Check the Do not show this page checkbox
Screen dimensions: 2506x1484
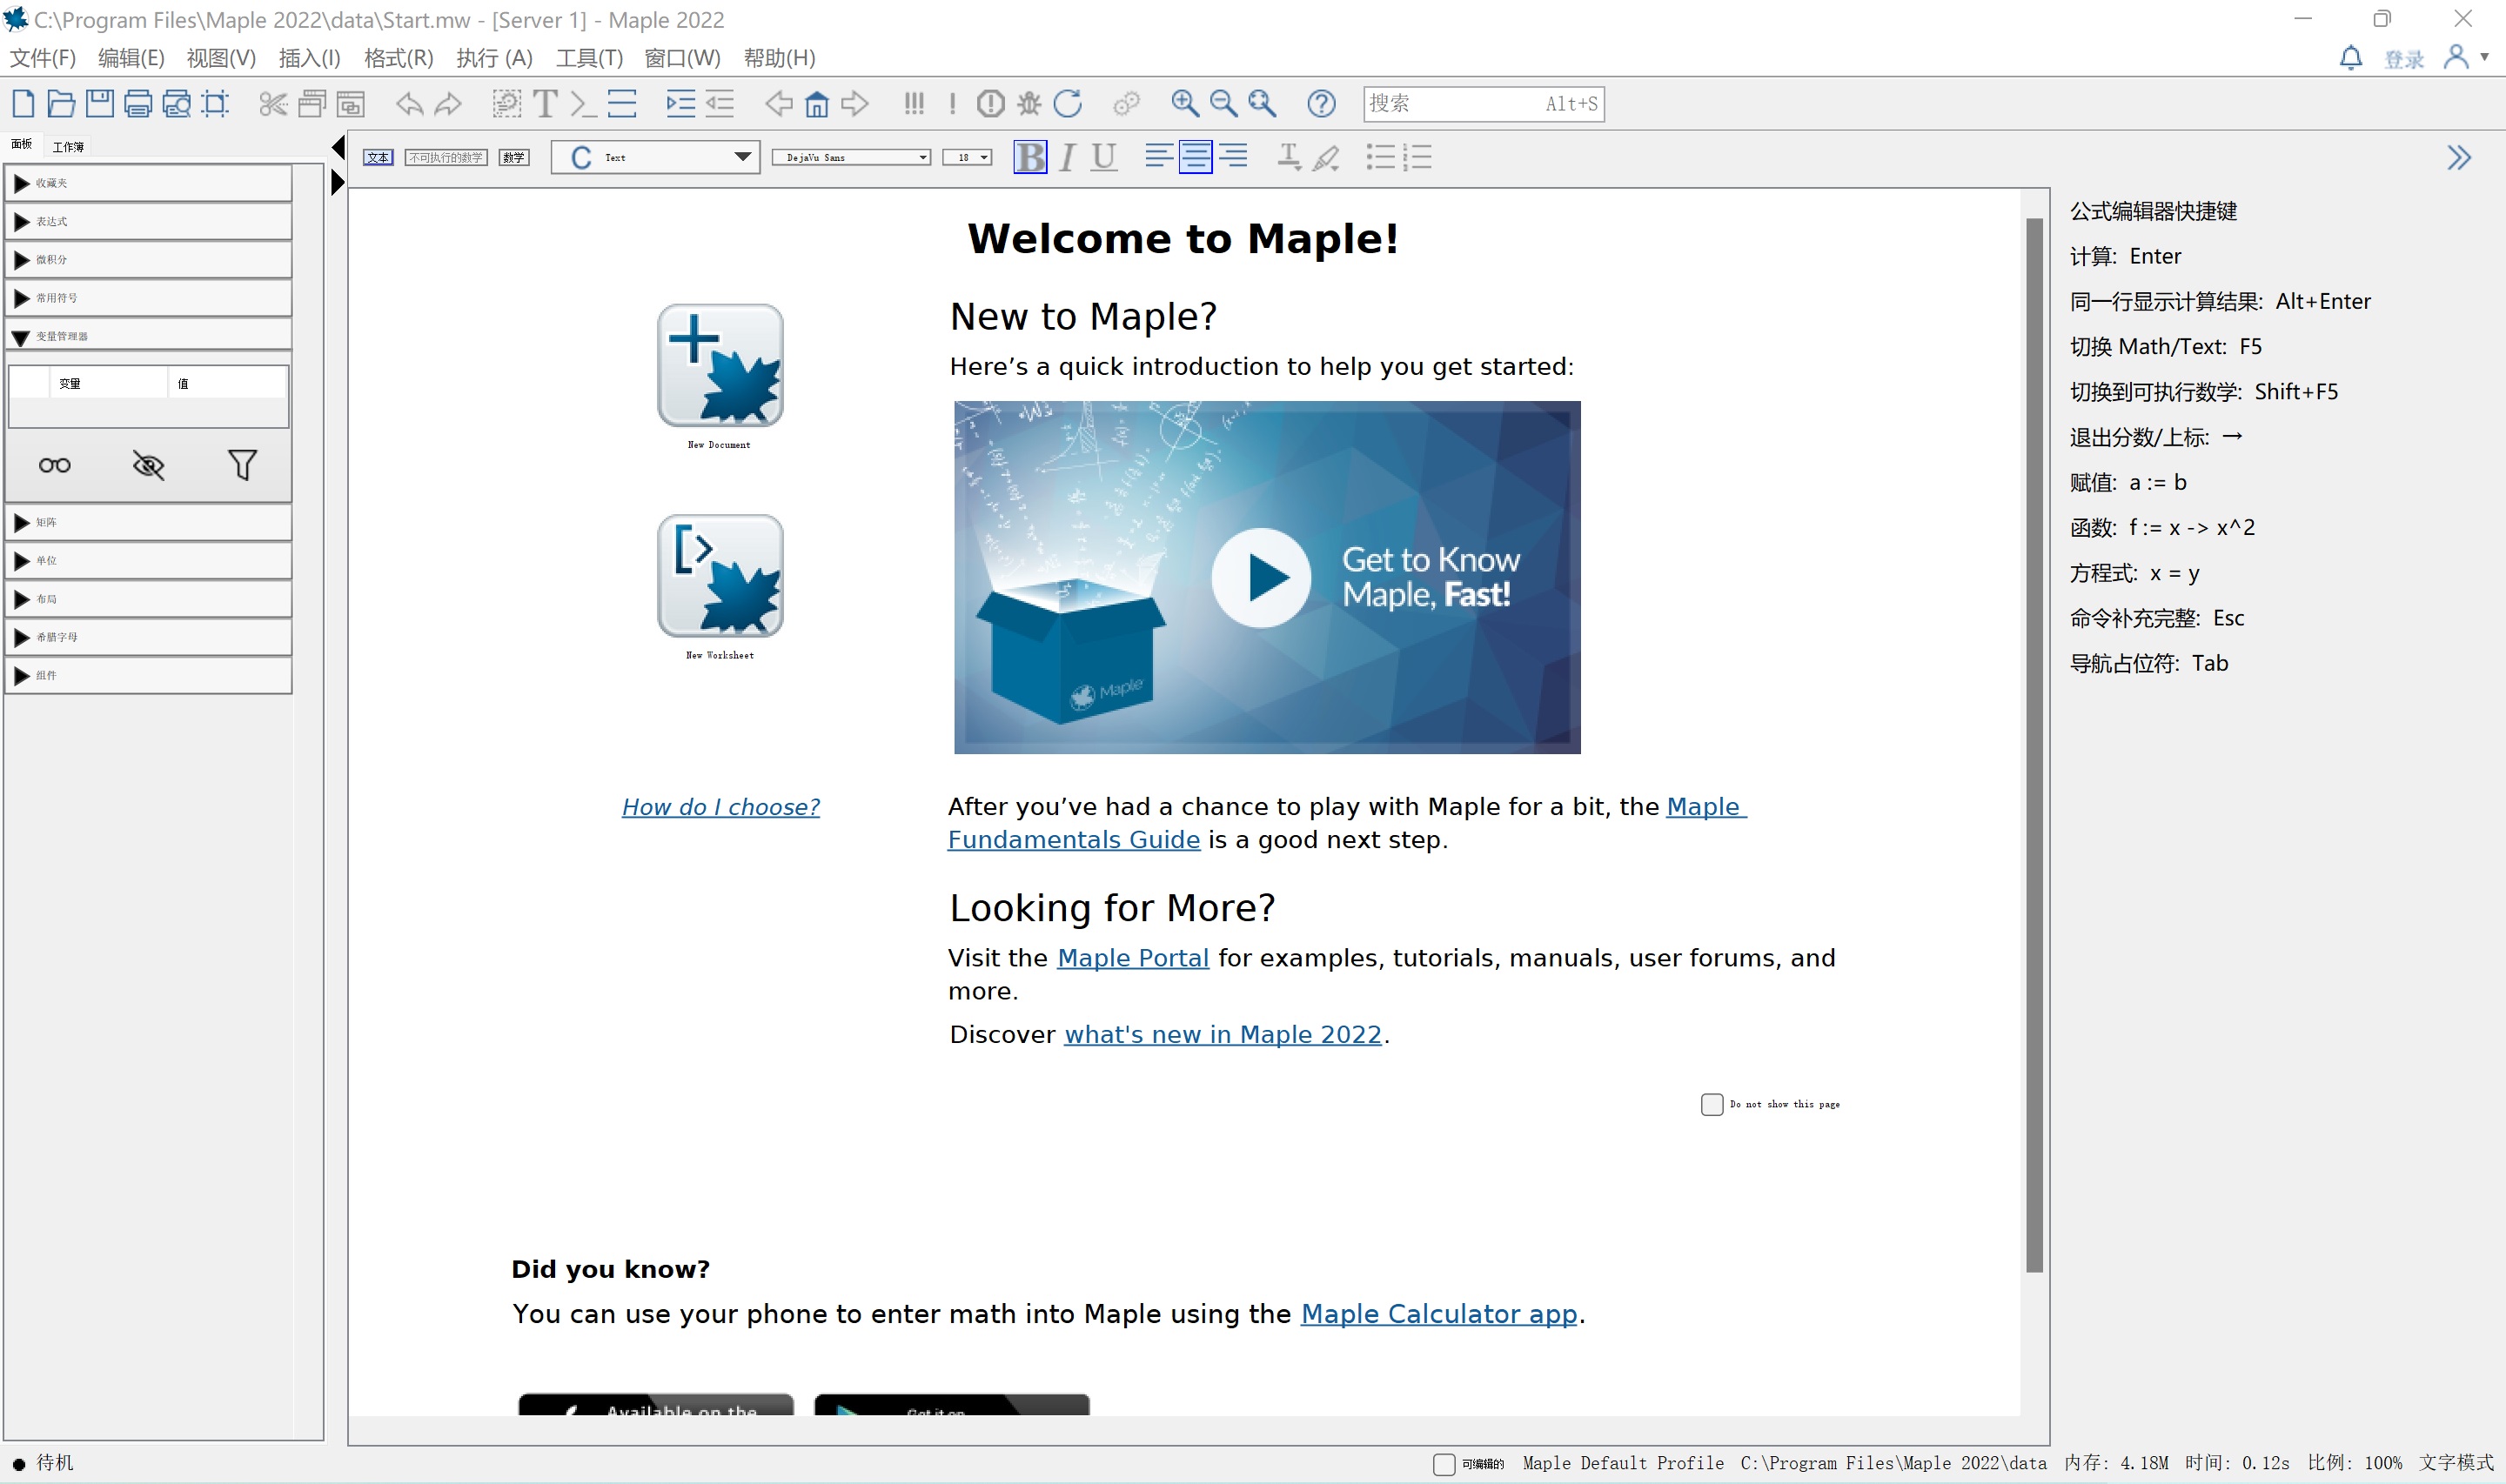click(1713, 1103)
